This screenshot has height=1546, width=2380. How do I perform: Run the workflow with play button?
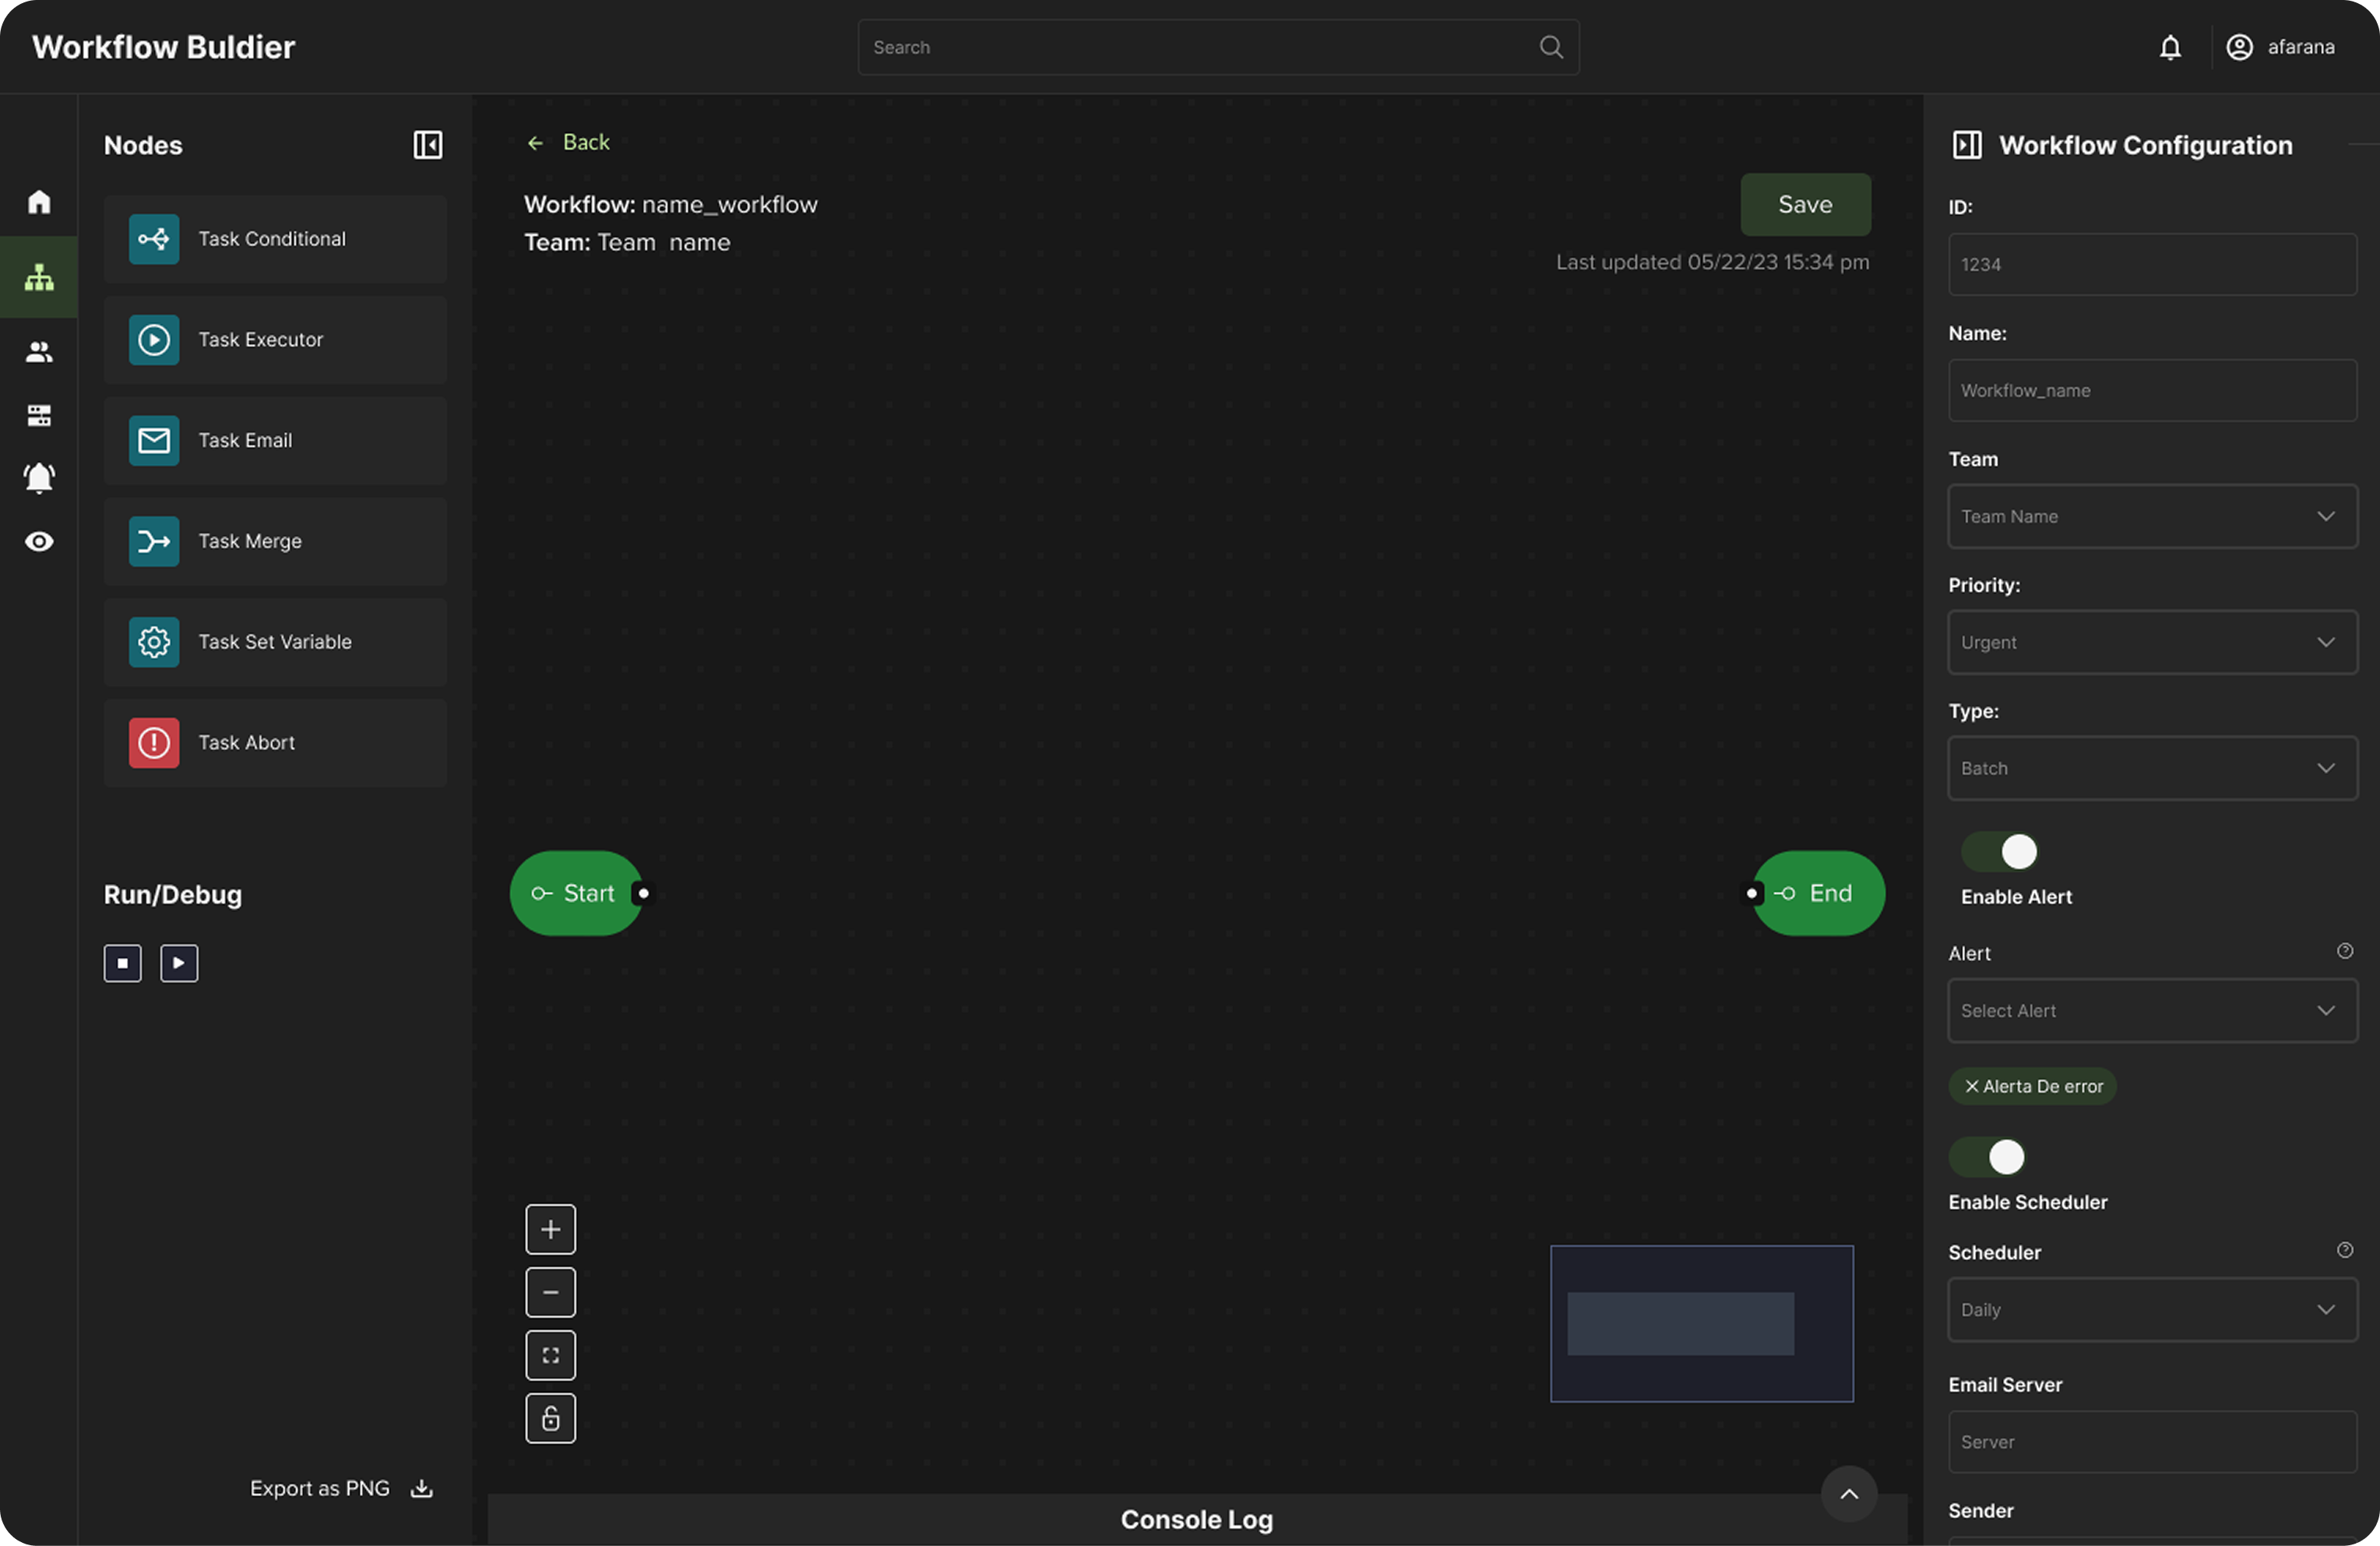(x=179, y=963)
